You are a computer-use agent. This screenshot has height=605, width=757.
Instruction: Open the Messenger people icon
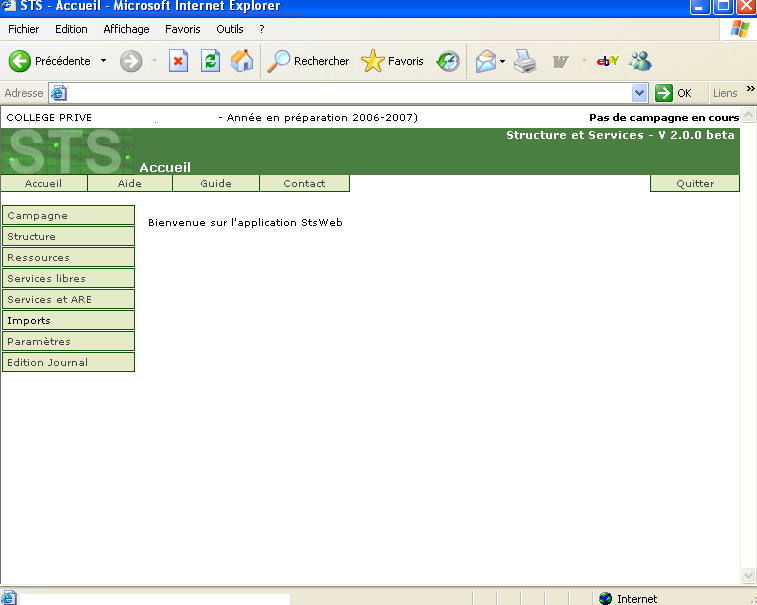point(640,61)
